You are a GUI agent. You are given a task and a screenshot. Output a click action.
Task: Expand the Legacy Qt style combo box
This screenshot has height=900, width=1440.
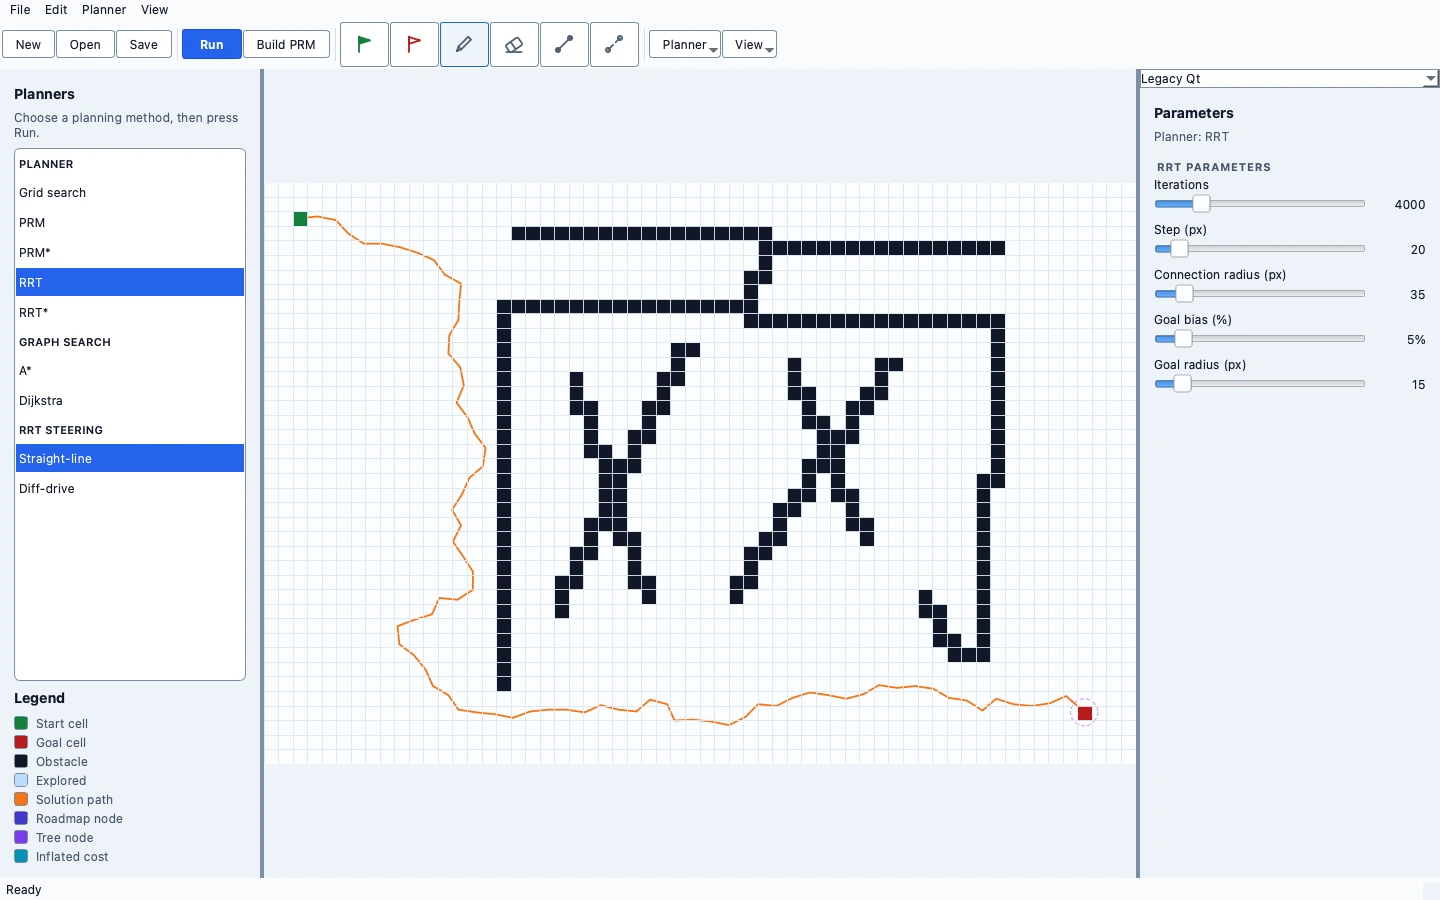coord(1289,78)
